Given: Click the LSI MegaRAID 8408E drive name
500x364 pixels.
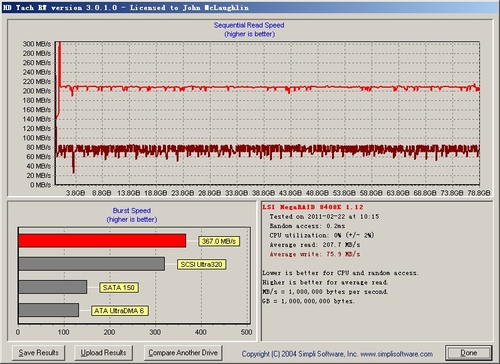Looking at the screenshot, I should [x=313, y=207].
